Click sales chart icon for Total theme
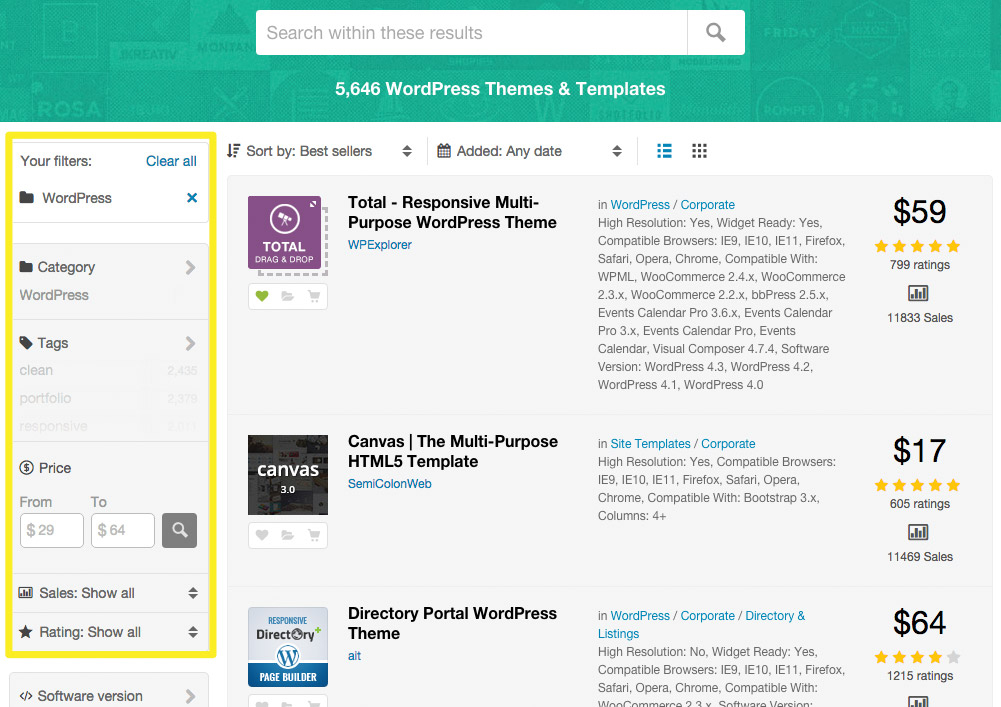The height and width of the screenshot is (707, 1001). pyautogui.click(x=918, y=294)
